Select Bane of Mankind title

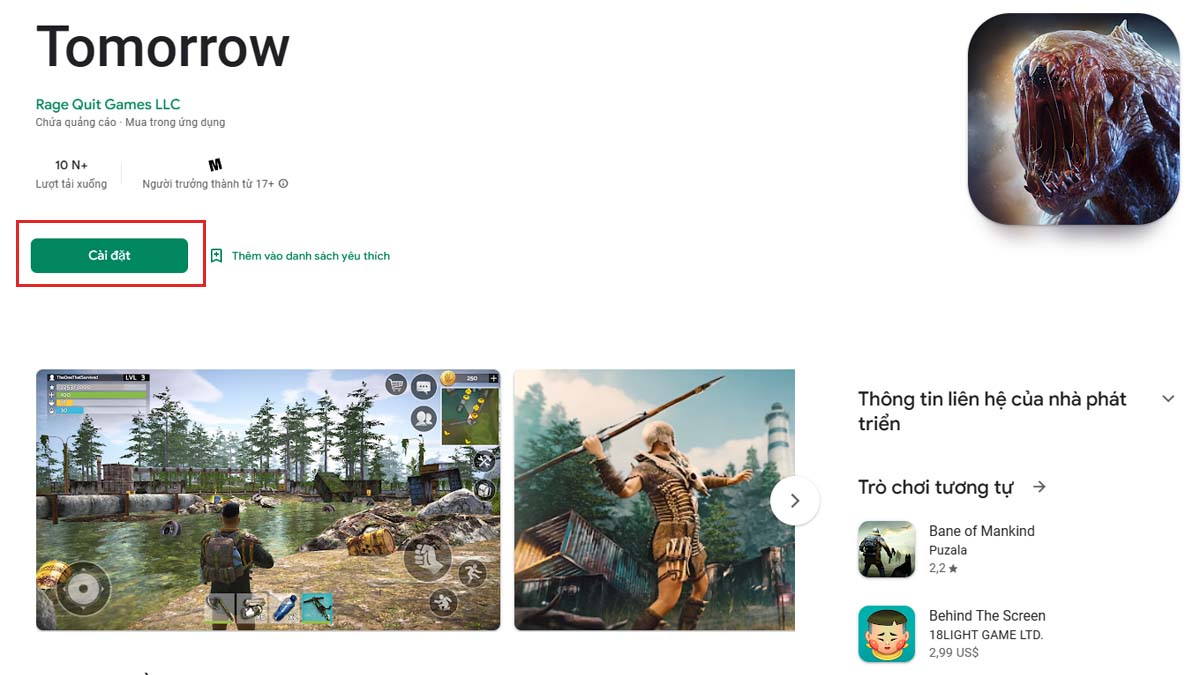pos(982,531)
